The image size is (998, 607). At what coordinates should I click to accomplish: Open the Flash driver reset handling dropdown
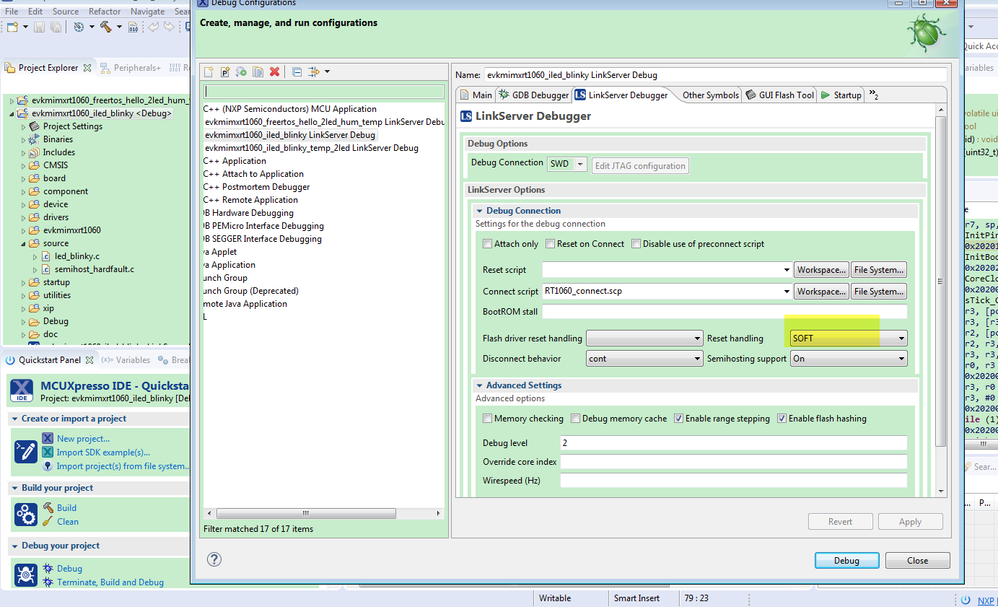click(x=644, y=338)
